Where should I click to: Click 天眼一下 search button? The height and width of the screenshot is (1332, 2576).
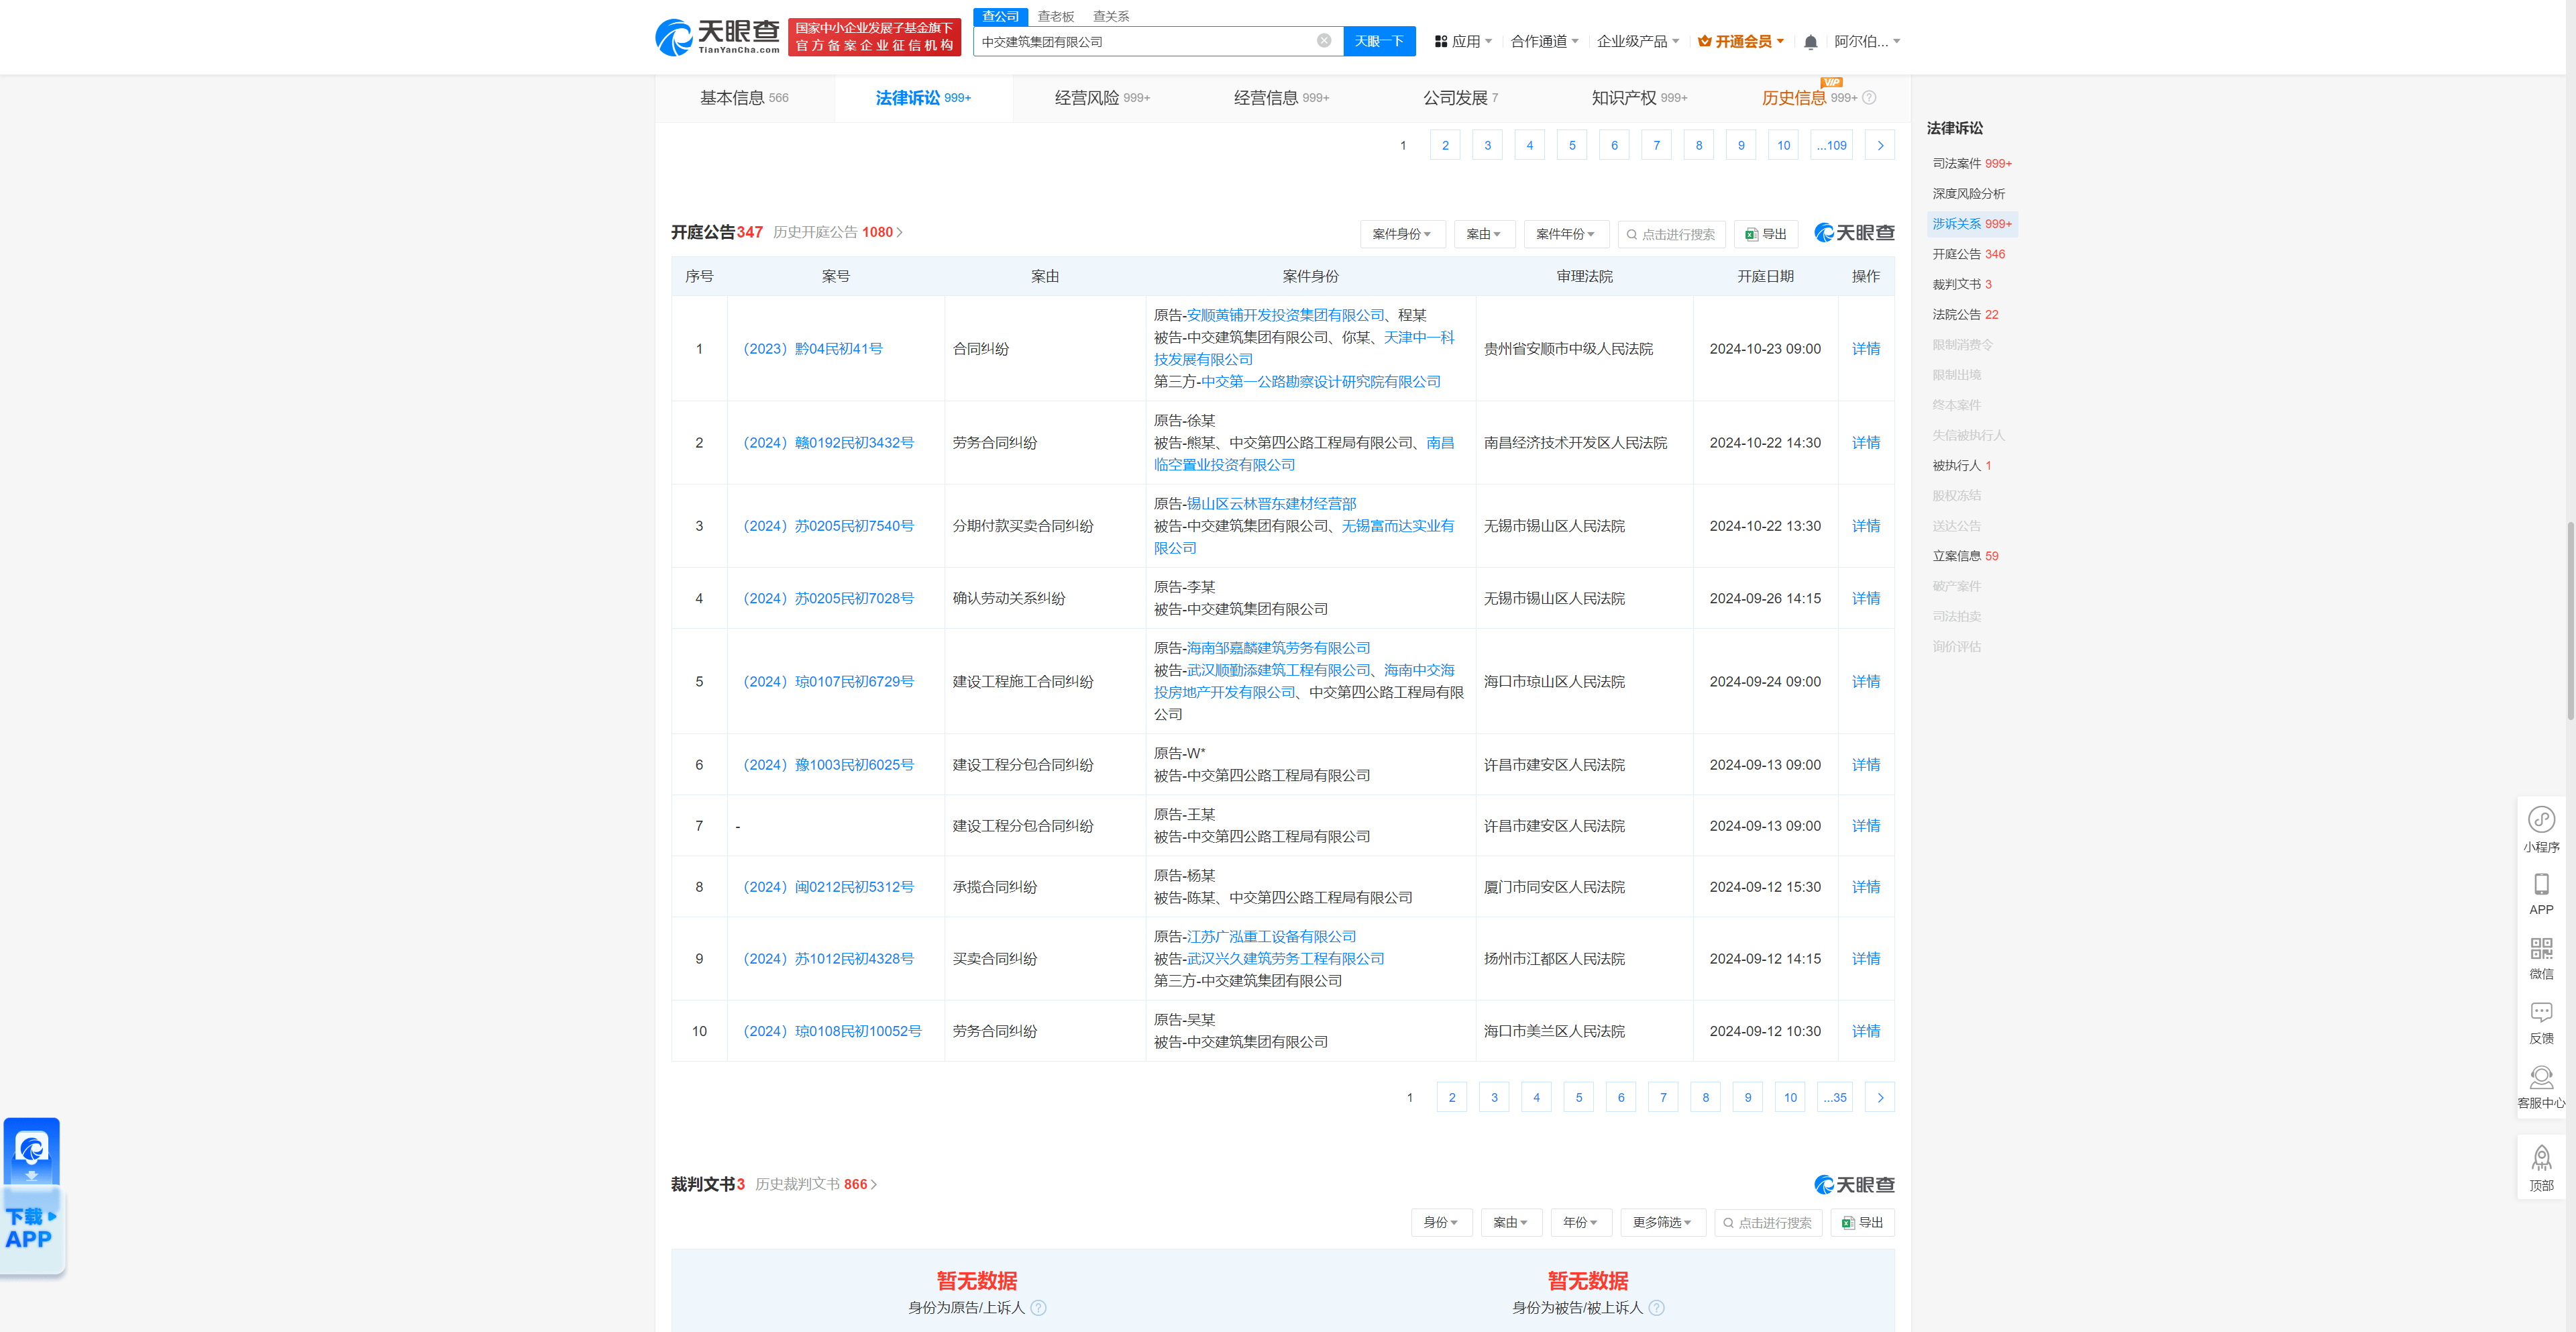pos(1379,41)
